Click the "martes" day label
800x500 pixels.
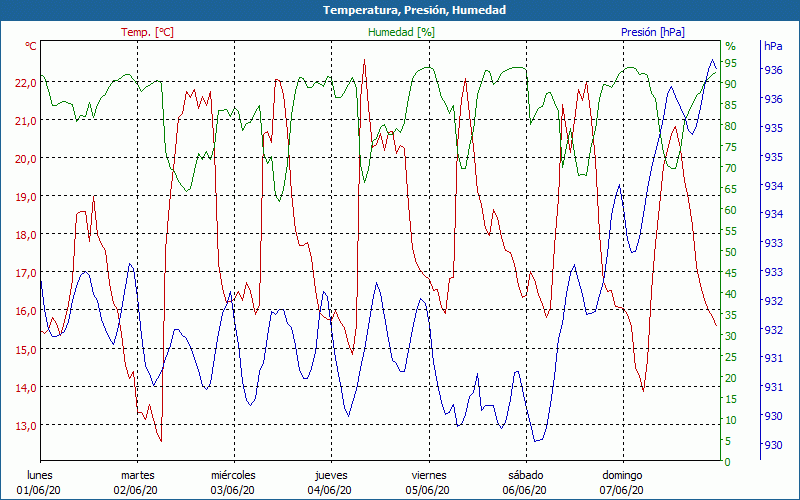coord(137,476)
